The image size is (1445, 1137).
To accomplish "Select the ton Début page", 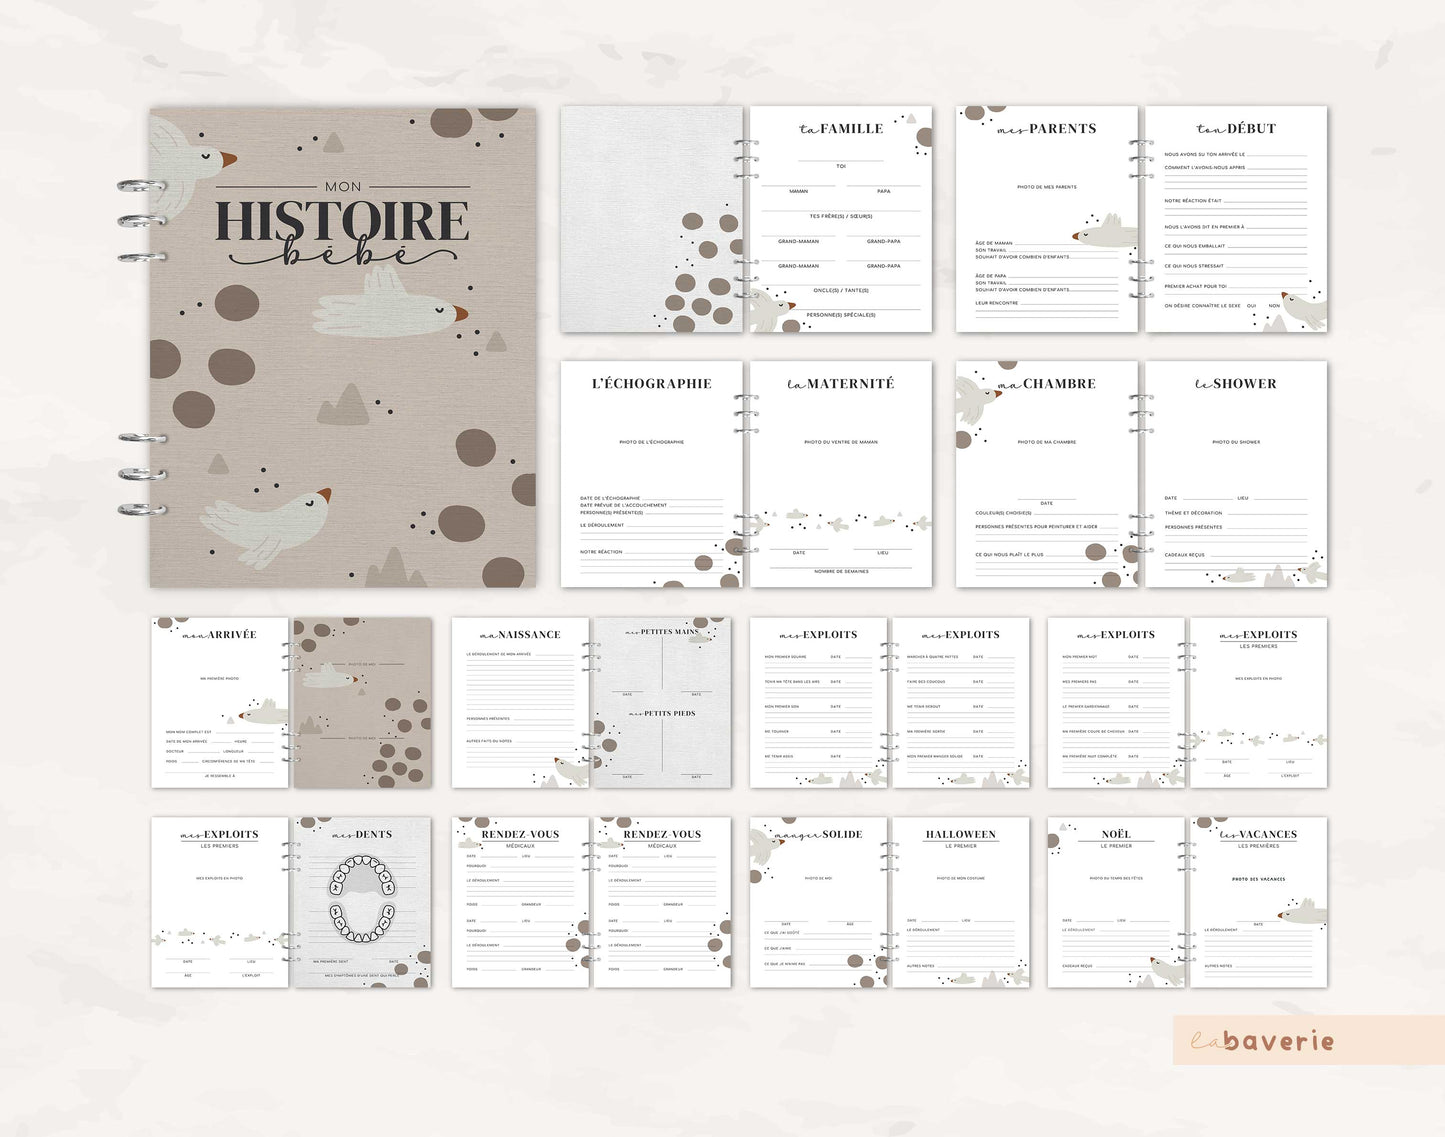I will coord(1235,219).
